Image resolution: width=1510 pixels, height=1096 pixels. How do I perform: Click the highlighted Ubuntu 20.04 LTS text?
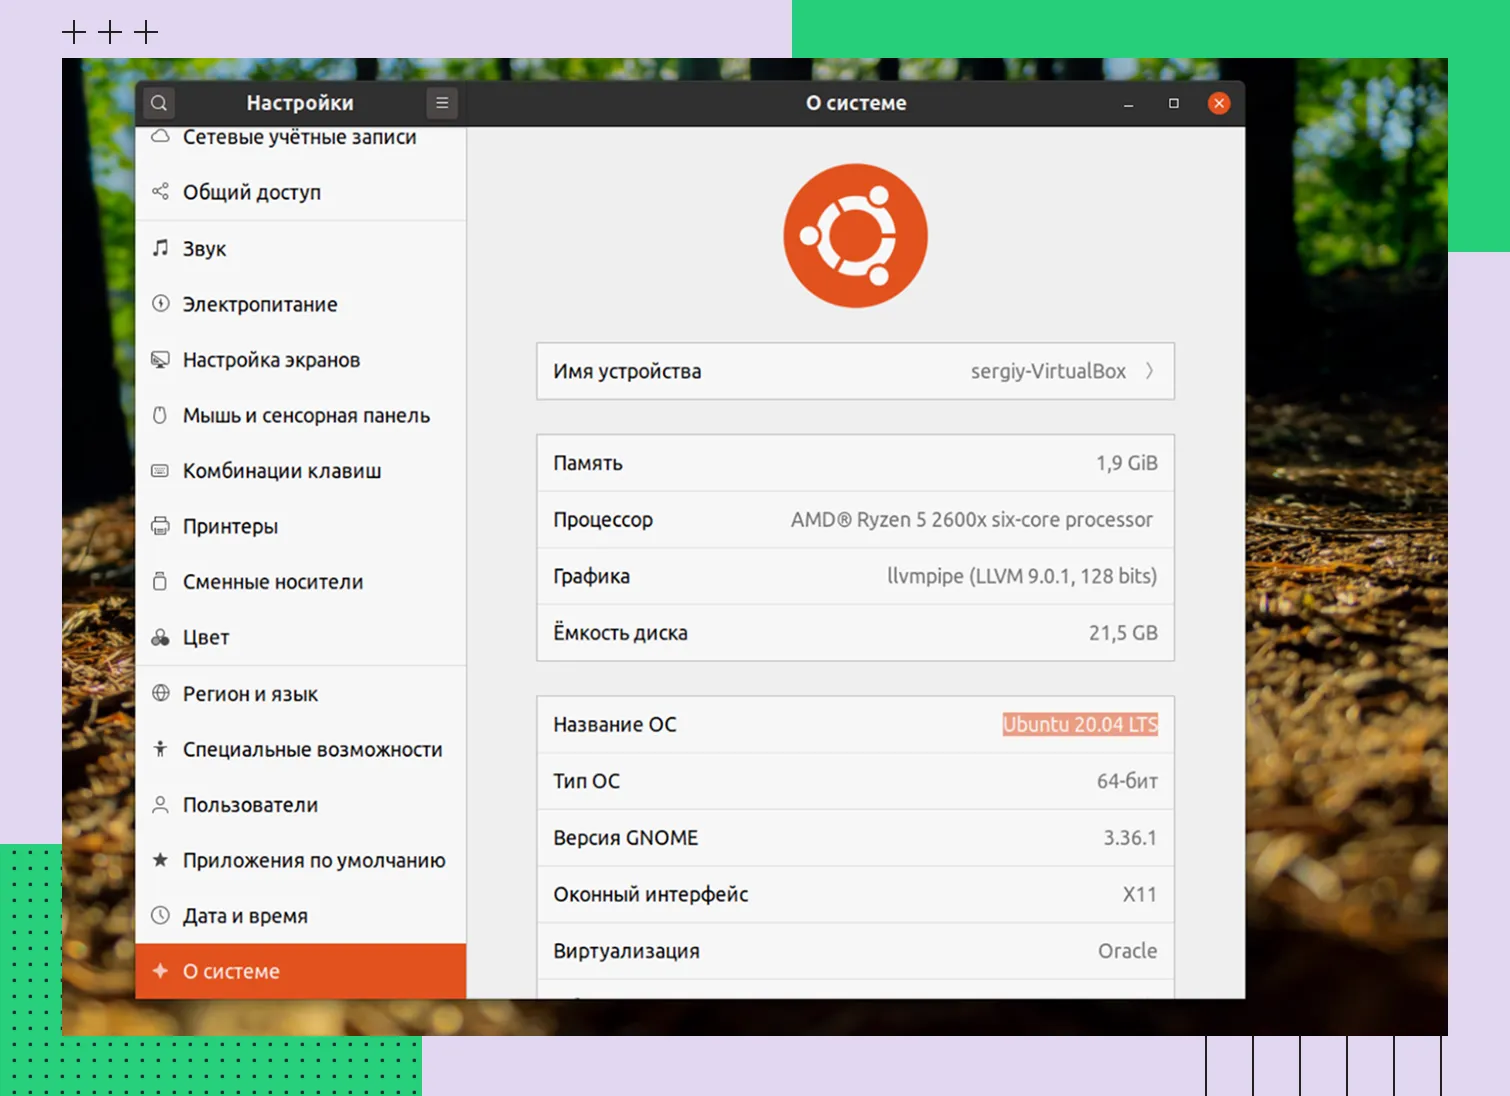coord(1080,725)
